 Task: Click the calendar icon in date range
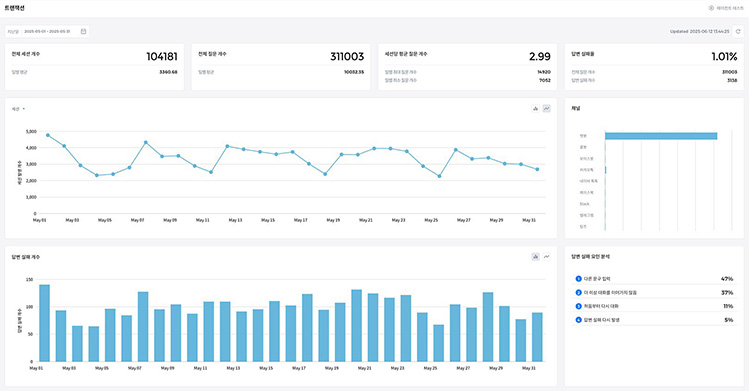pyautogui.click(x=83, y=32)
